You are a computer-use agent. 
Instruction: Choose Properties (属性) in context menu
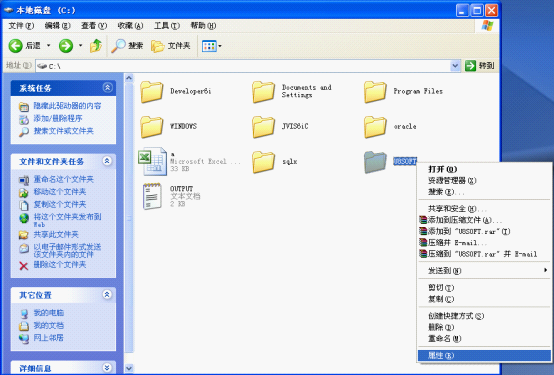(x=484, y=356)
